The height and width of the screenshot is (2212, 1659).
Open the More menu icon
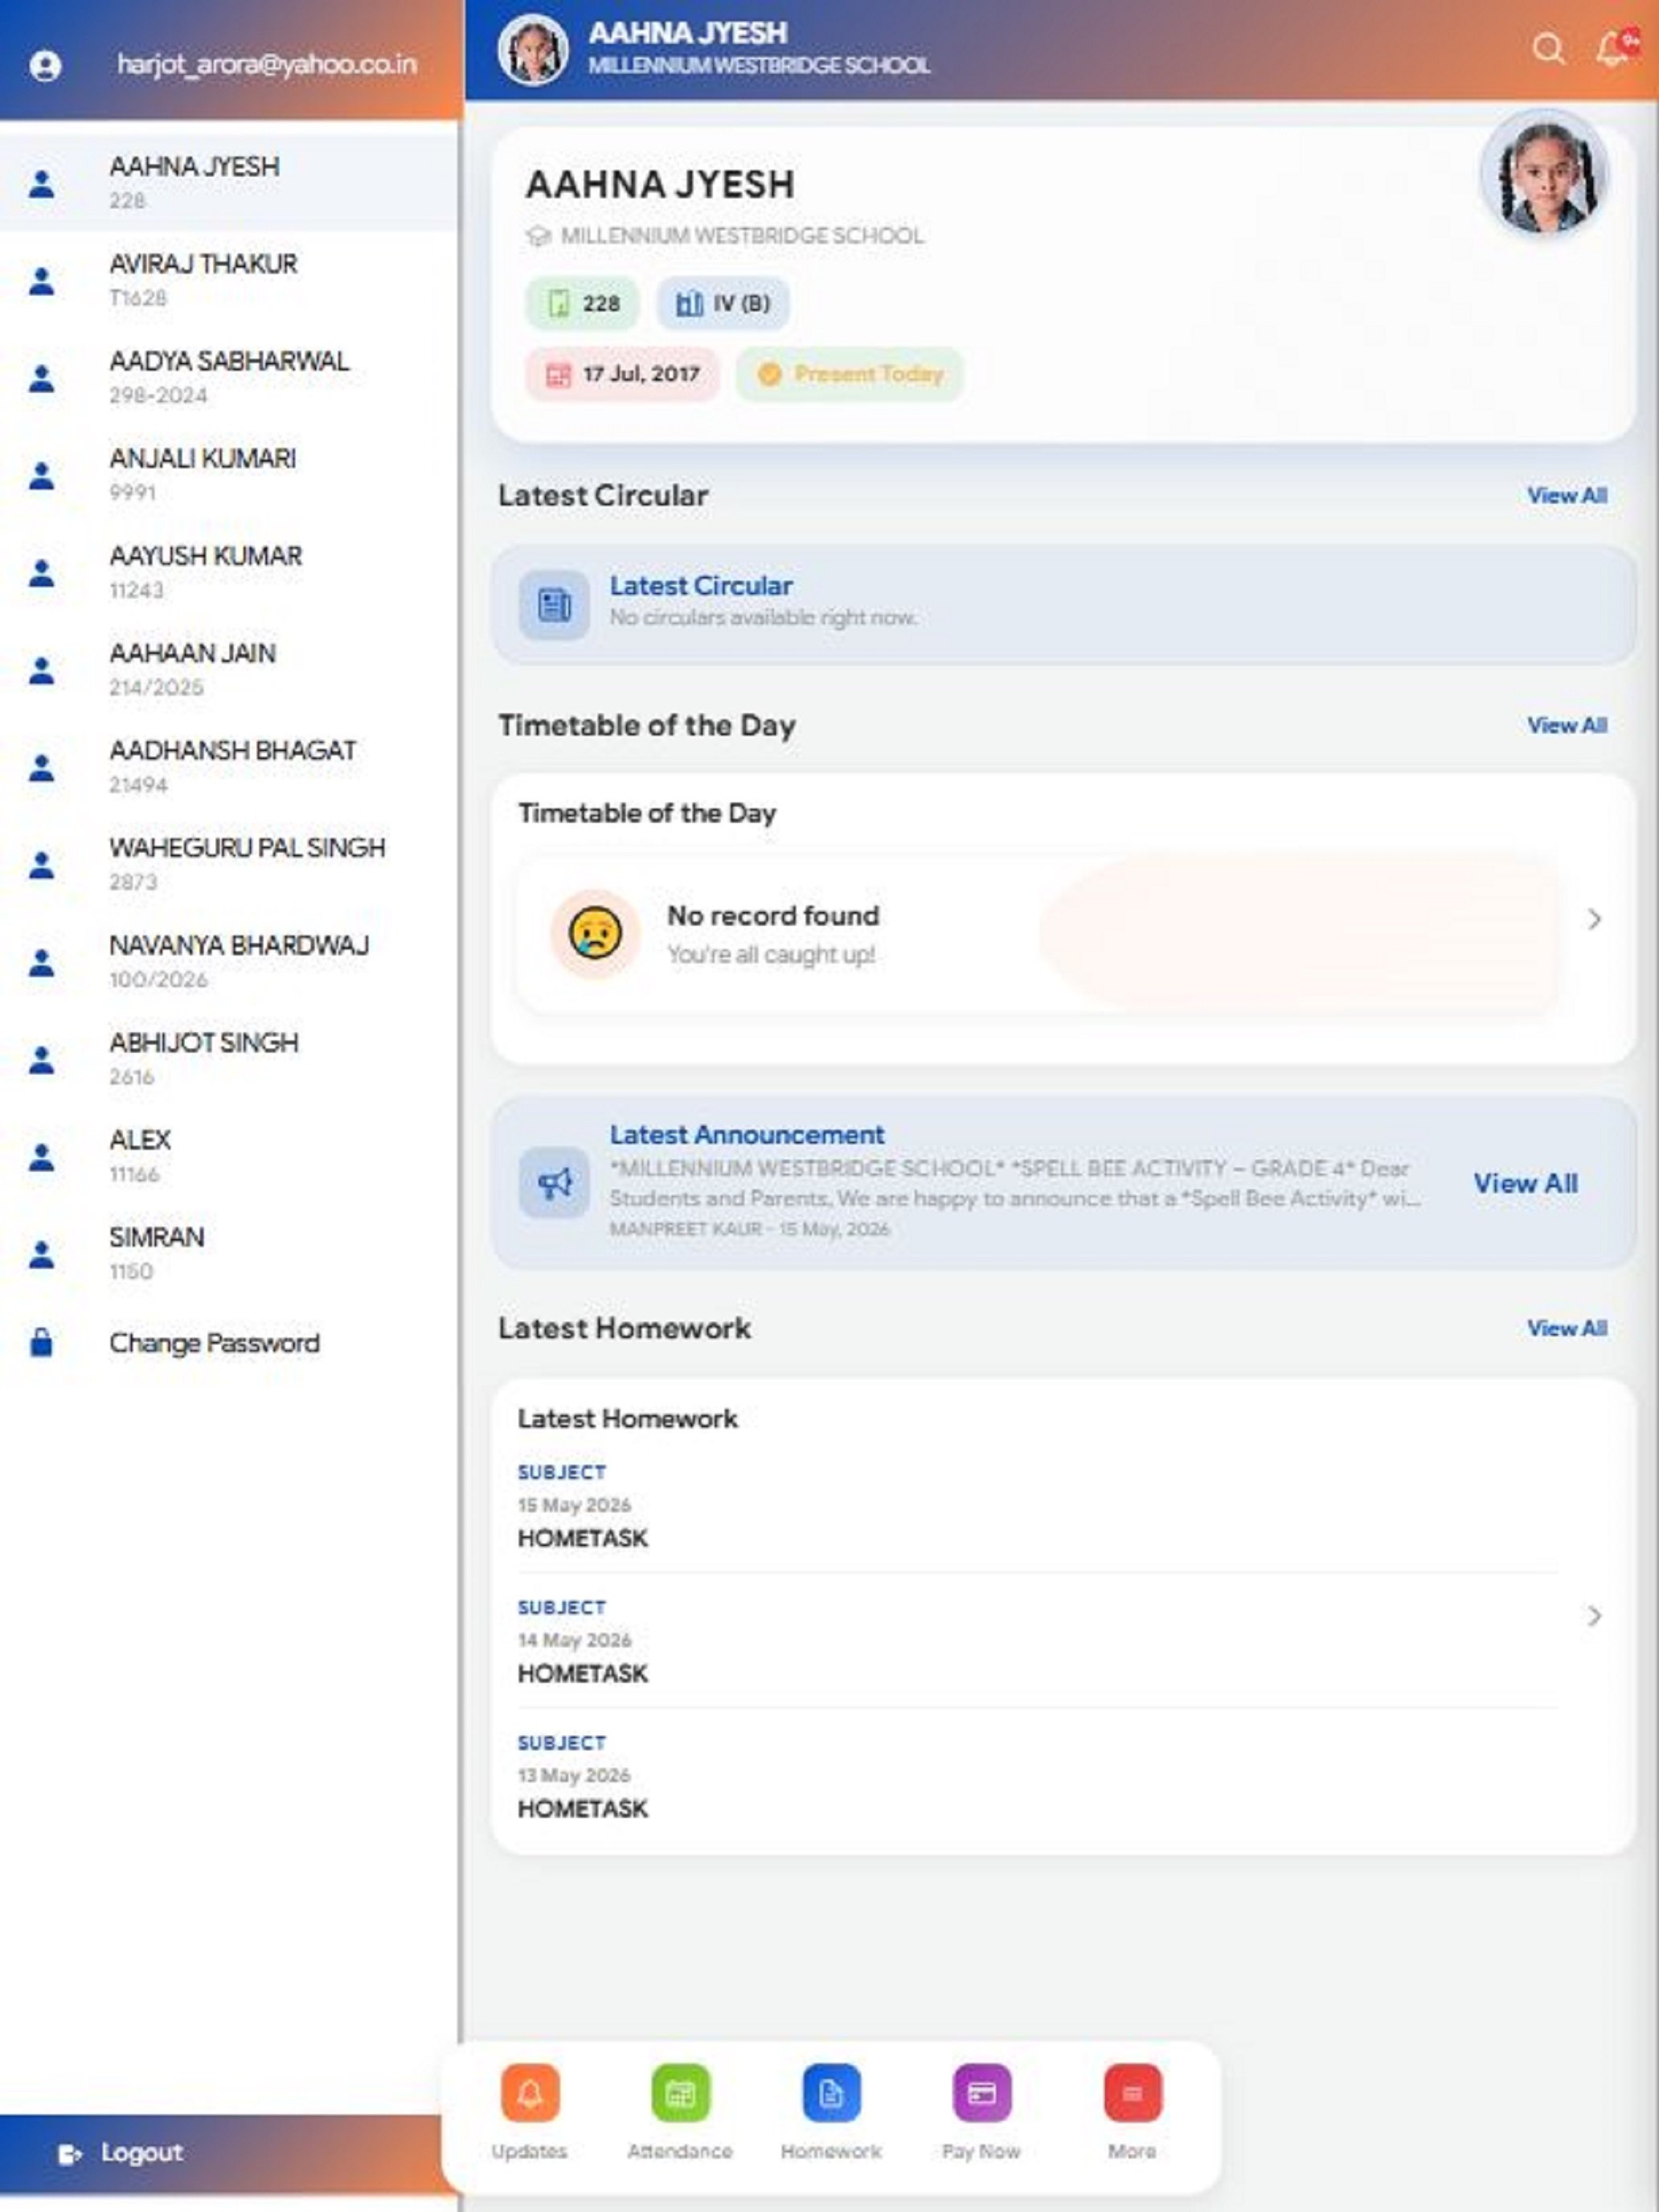[x=1132, y=2092]
